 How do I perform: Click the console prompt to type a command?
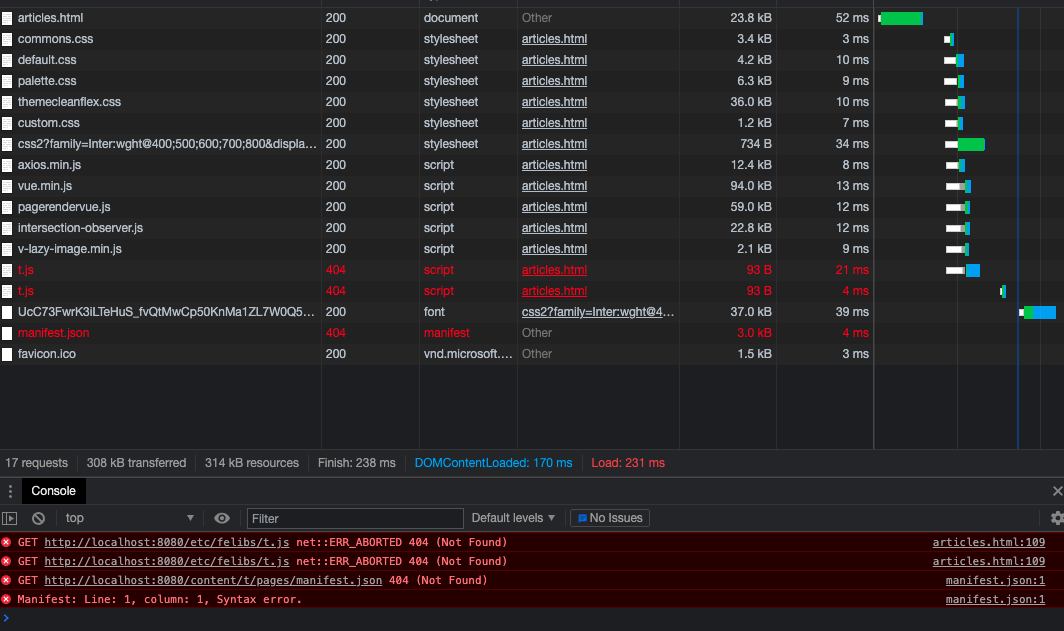tap(100, 619)
